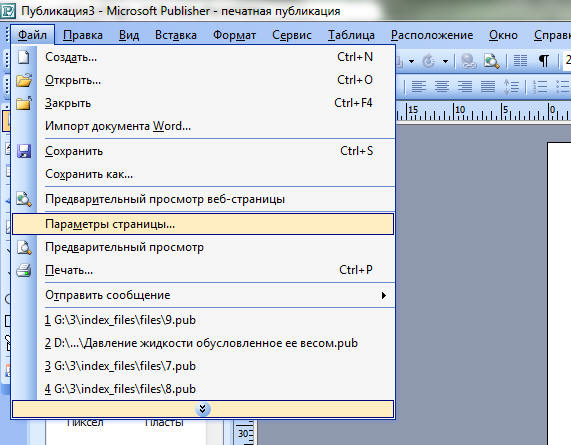This screenshot has height=445, width=571.
Task: Click the printer icon beside Печать
Action: point(24,271)
